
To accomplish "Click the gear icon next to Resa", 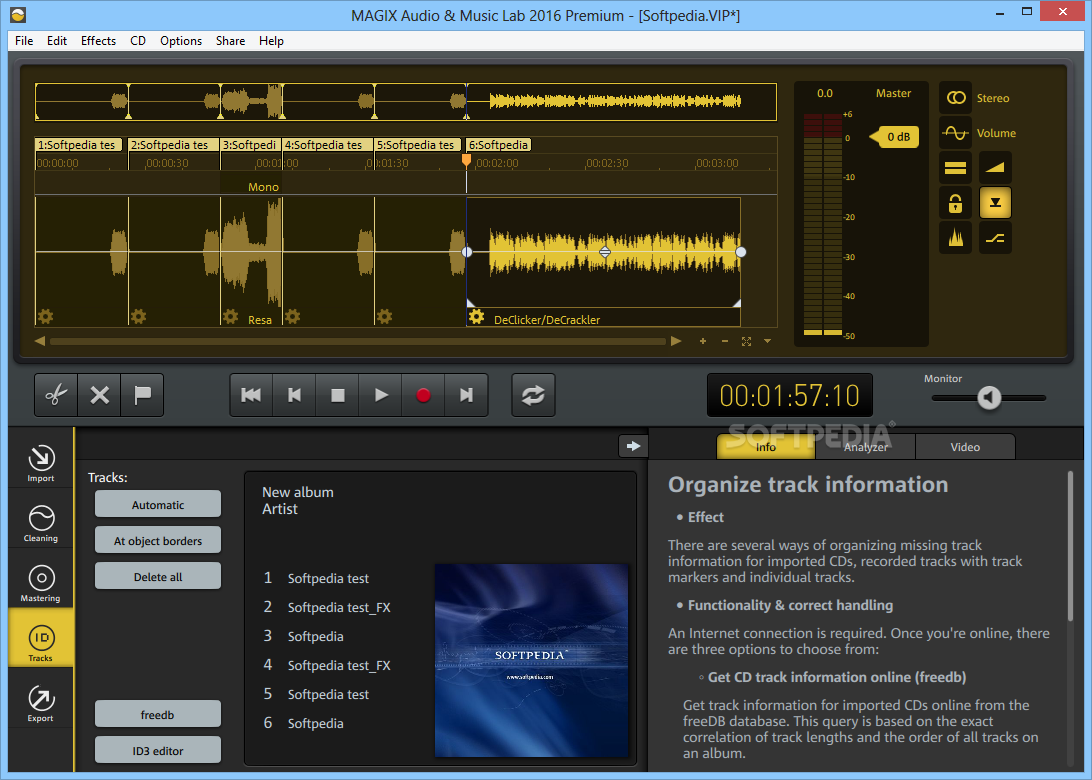I will (x=231, y=318).
